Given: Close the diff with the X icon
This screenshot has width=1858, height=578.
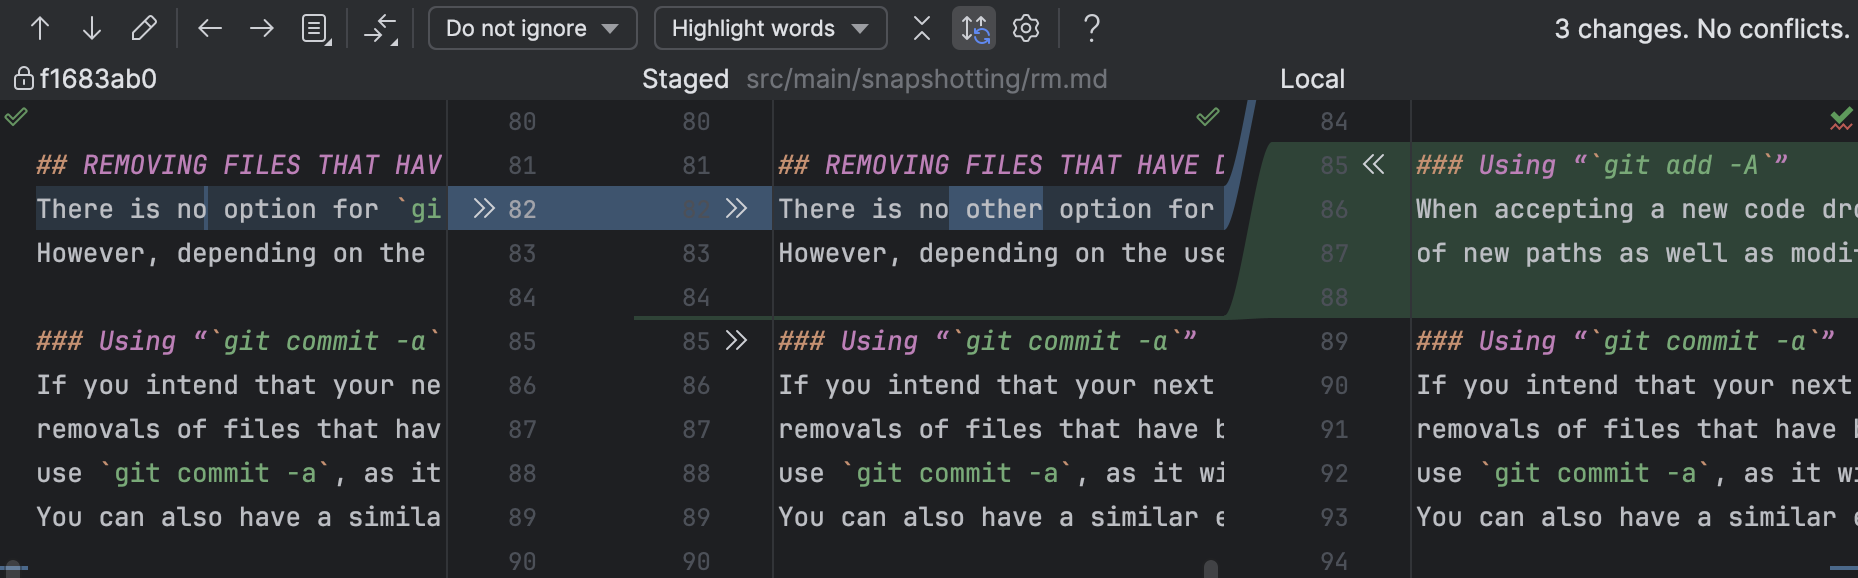Looking at the screenshot, I should (x=921, y=28).
